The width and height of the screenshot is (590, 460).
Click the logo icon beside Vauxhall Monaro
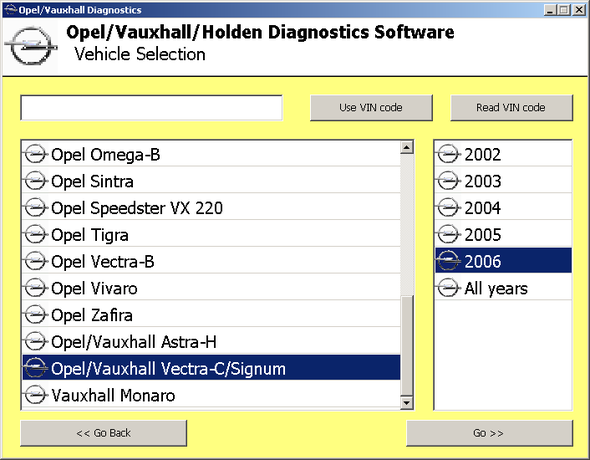[35, 395]
